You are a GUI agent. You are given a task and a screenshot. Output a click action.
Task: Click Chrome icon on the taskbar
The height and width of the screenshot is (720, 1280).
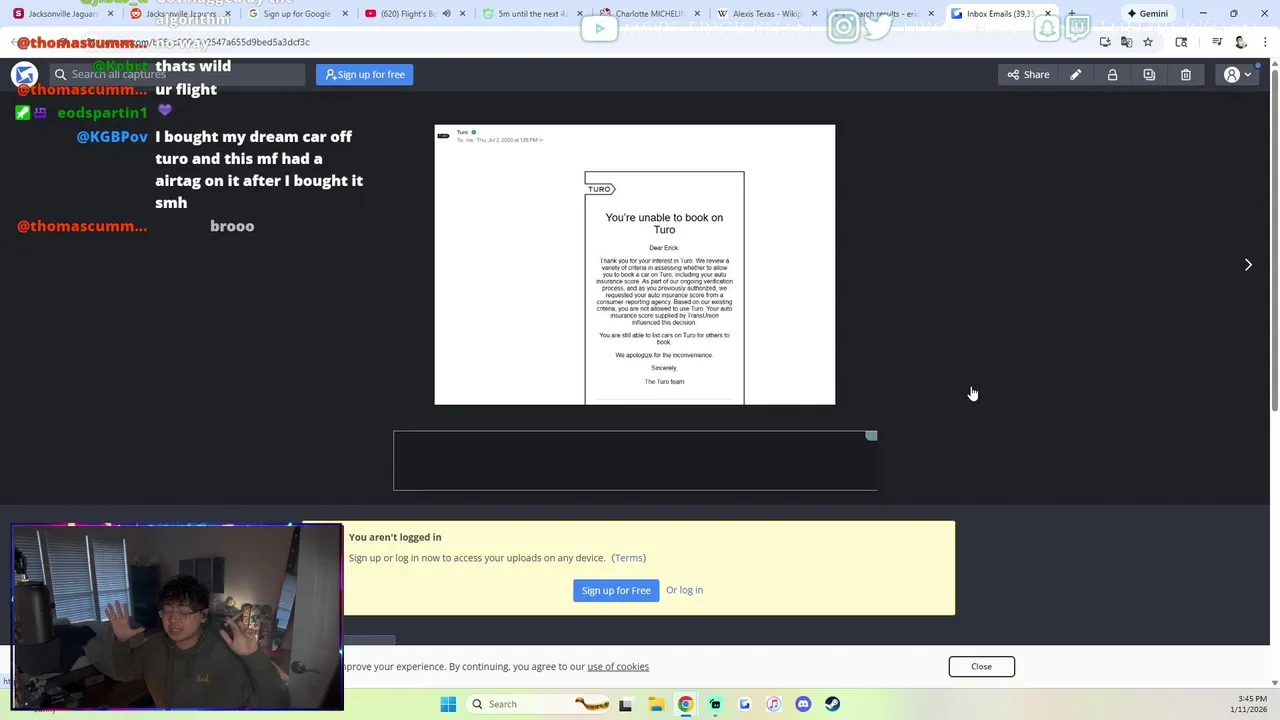685,704
